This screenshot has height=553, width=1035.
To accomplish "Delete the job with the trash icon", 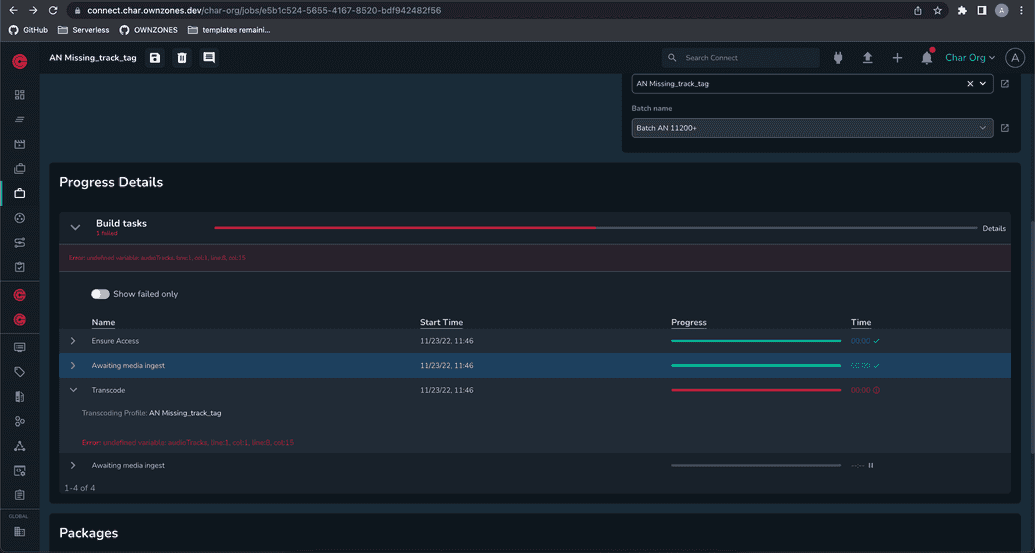I will click(x=182, y=58).
